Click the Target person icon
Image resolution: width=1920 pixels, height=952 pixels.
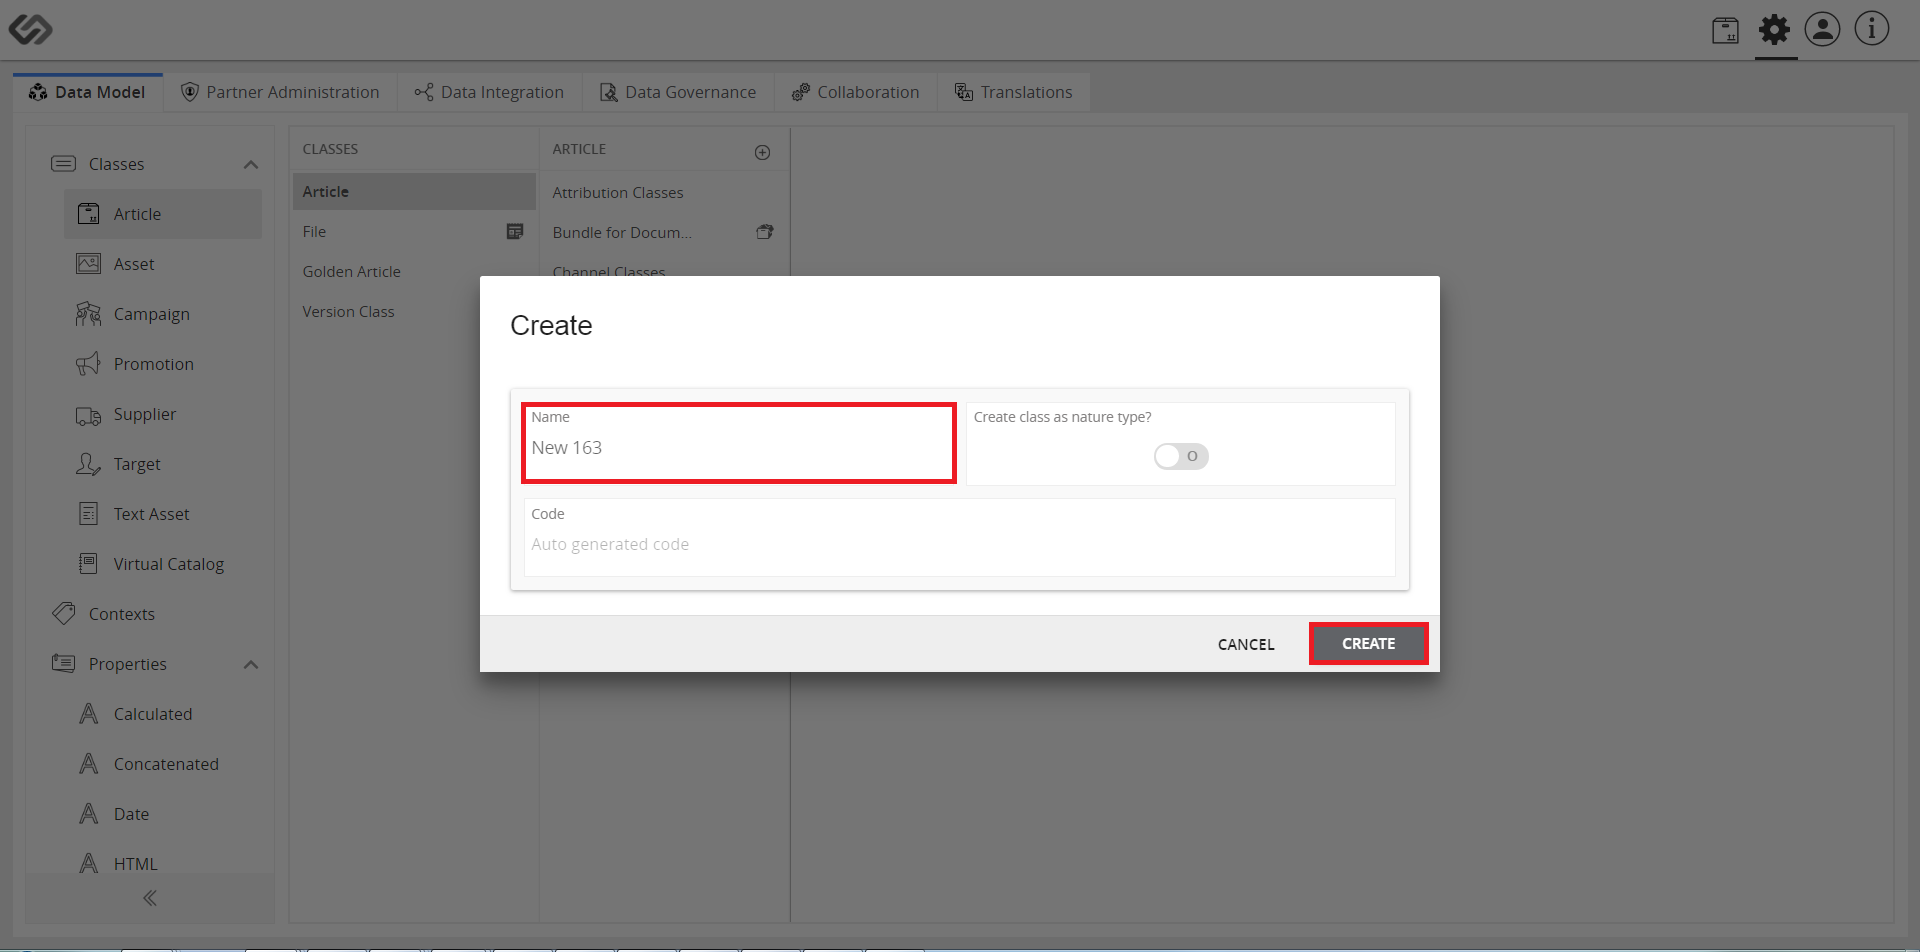point(89,463)
